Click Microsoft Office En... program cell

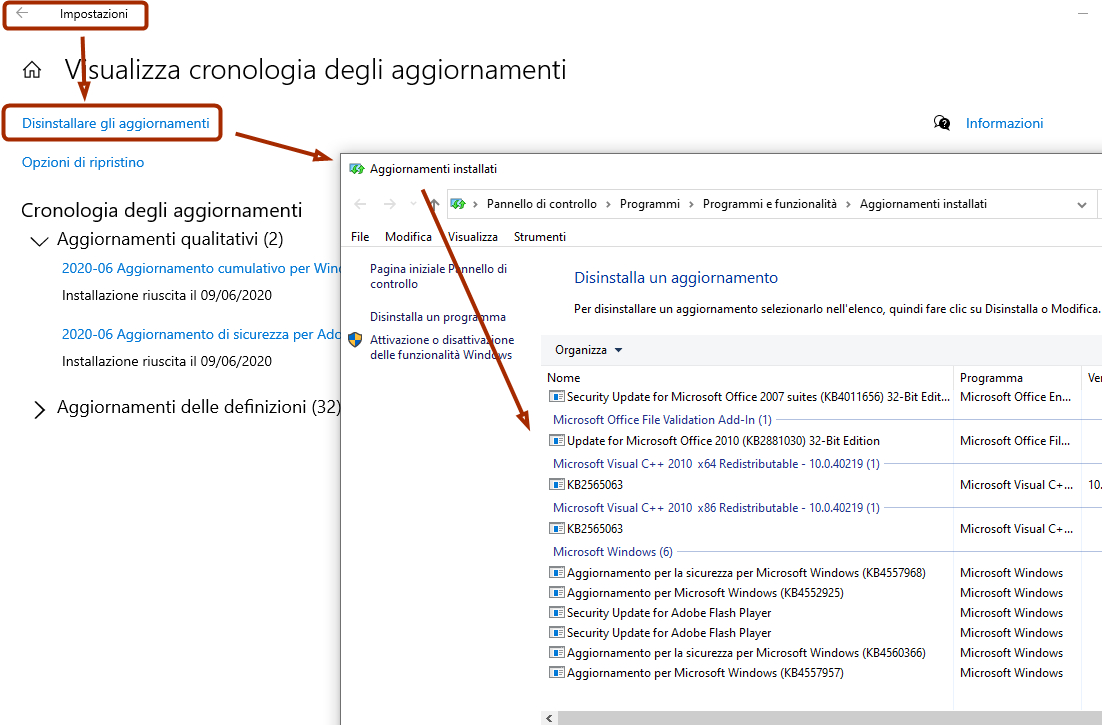(1016, 397)
